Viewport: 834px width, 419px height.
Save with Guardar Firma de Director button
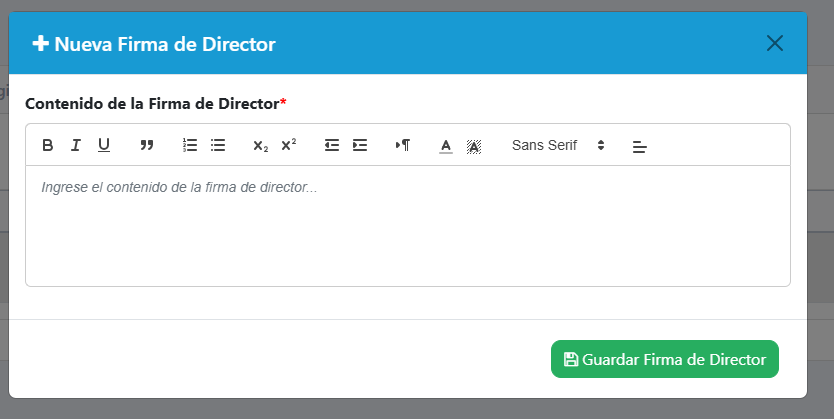pyautogui.click(x=665, y=359)
